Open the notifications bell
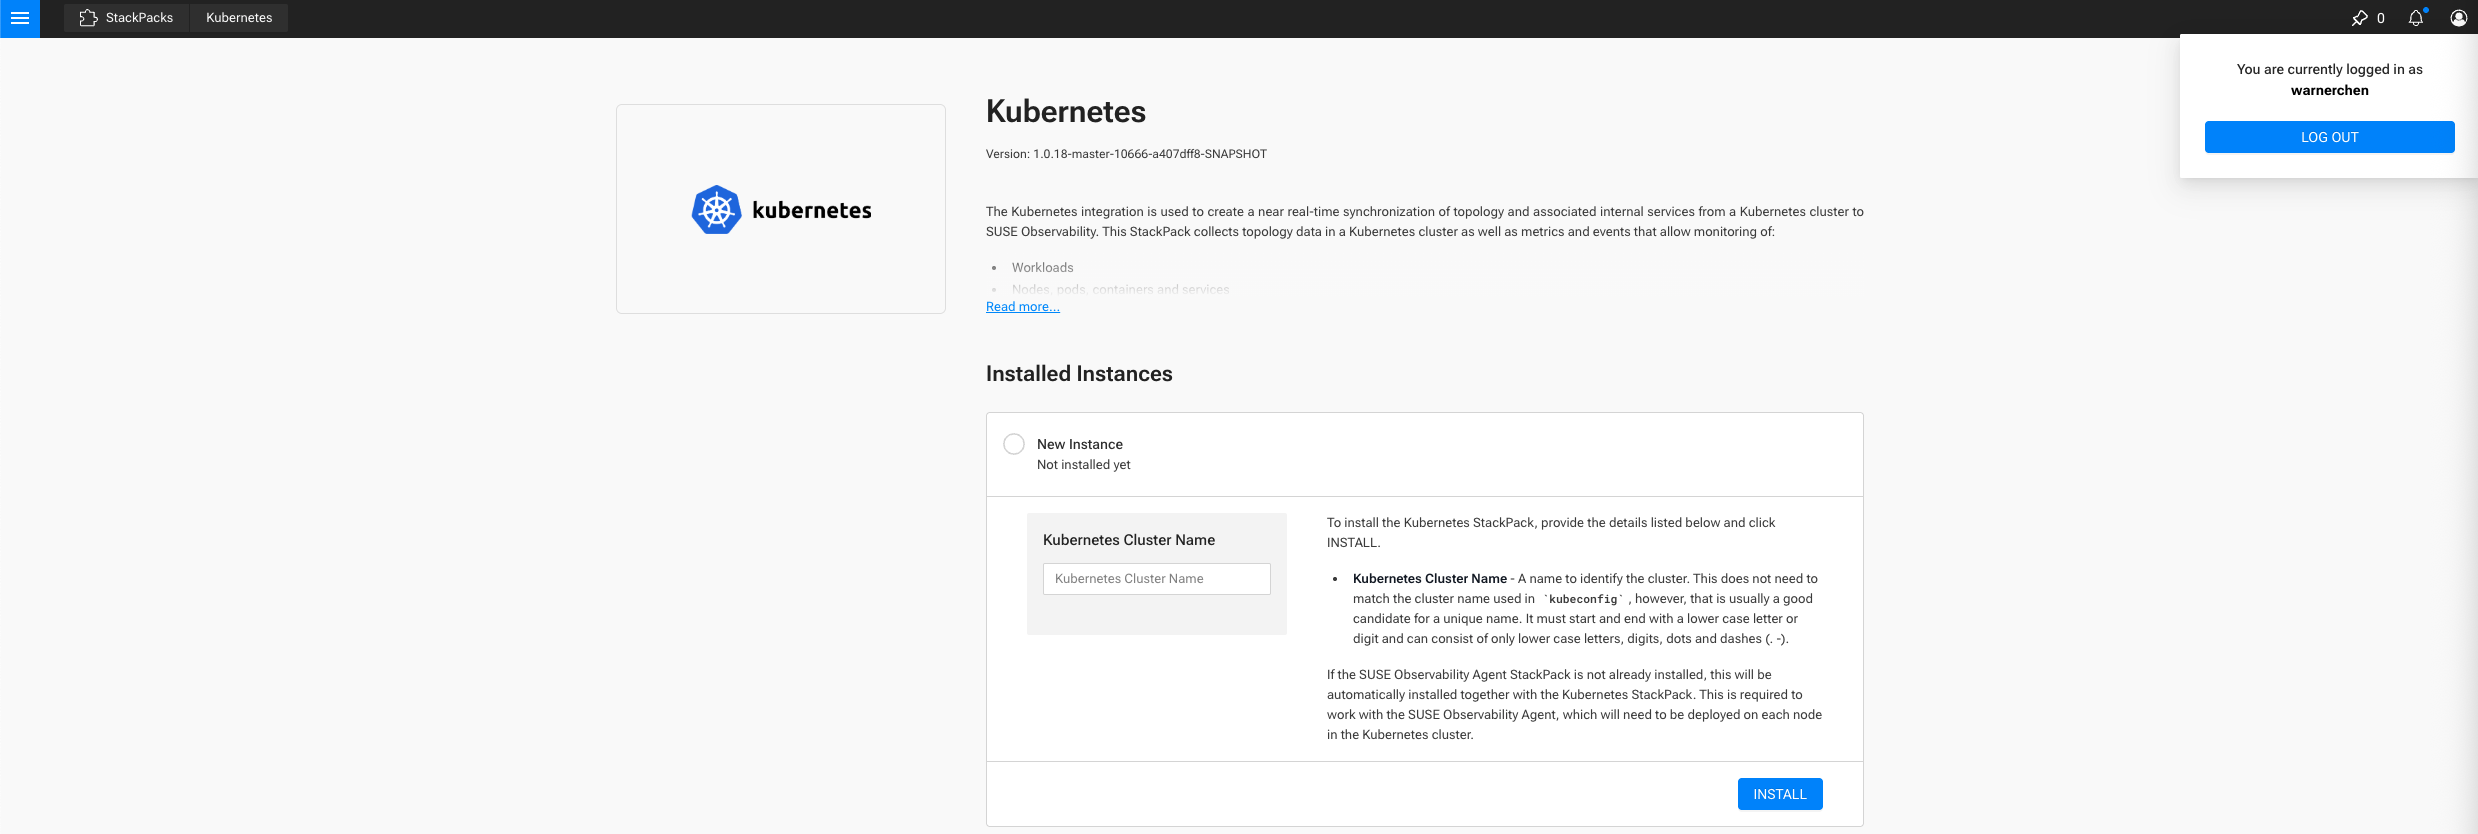 (2416, 18)
